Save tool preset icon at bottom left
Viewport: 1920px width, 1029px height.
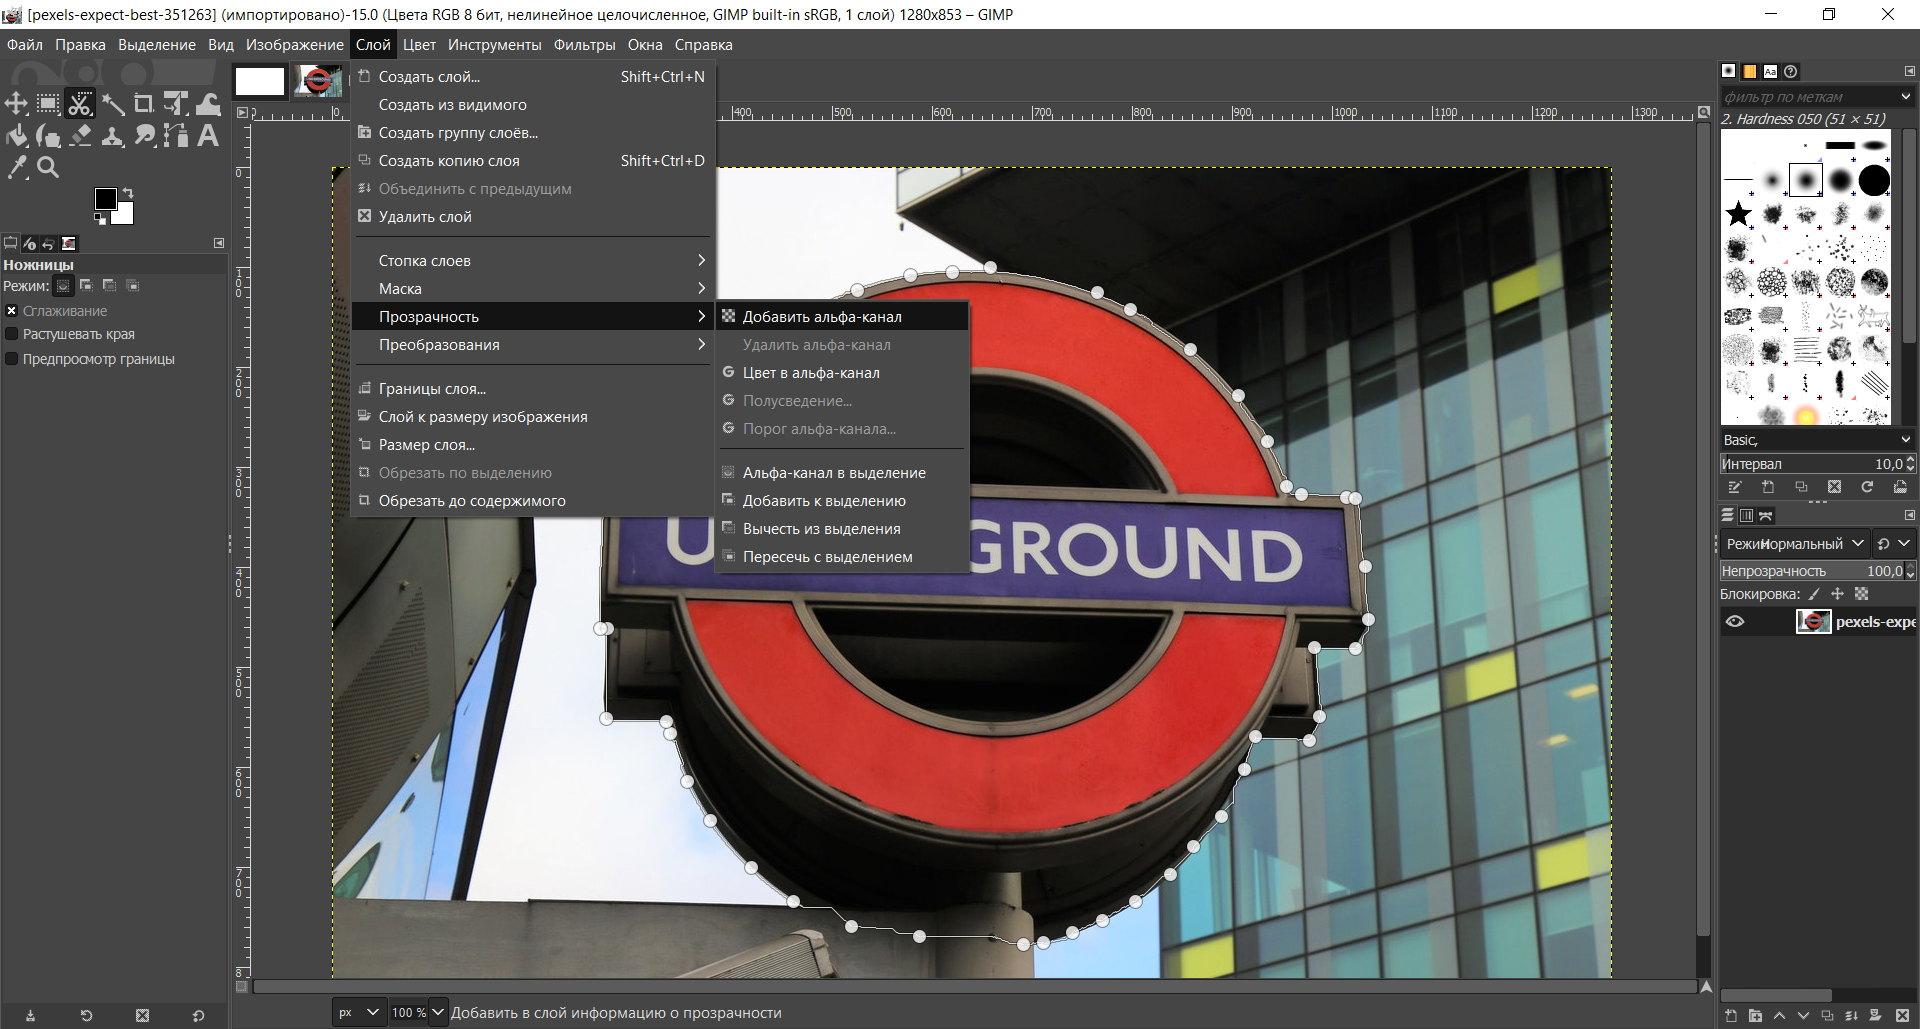coord(30,1015)
